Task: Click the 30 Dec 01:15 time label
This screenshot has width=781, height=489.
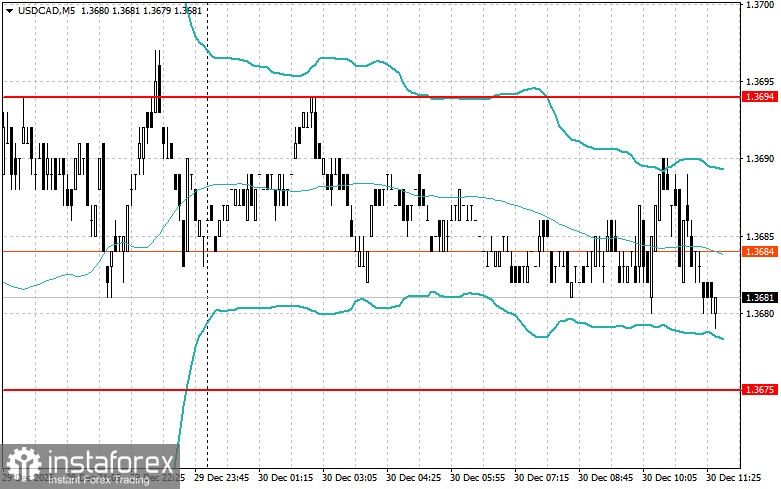Action: tap(285, 477)
